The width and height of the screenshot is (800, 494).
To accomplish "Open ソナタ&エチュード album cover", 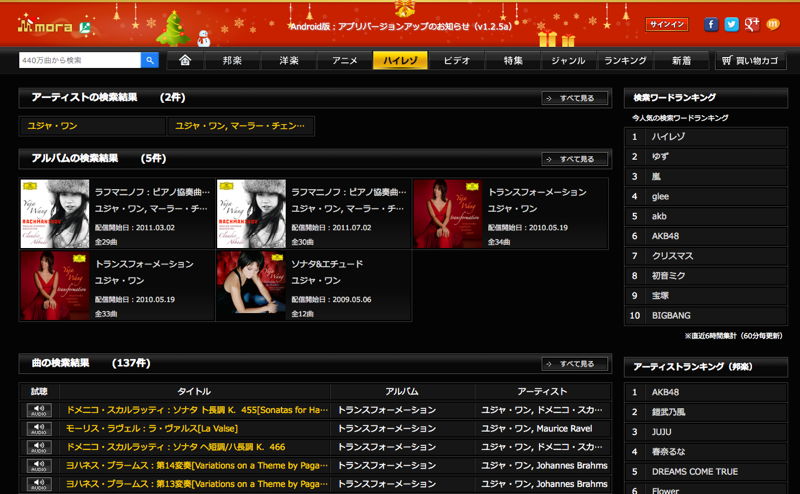I will click(x=252, y=286).
